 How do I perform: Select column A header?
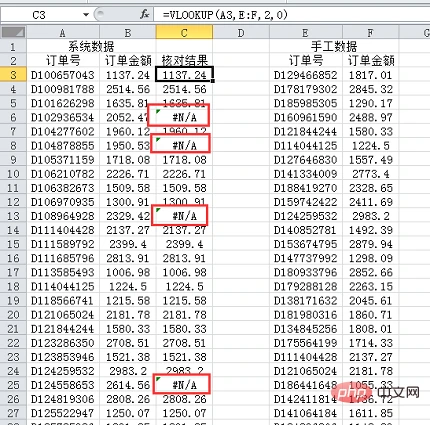click(63, 33)
